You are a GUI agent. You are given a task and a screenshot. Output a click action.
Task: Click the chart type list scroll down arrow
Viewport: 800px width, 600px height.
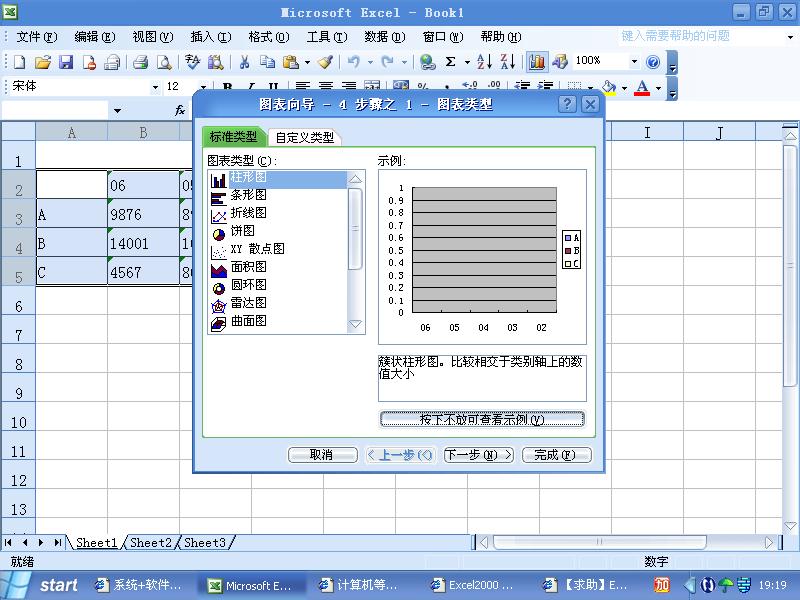pos(355,324)
